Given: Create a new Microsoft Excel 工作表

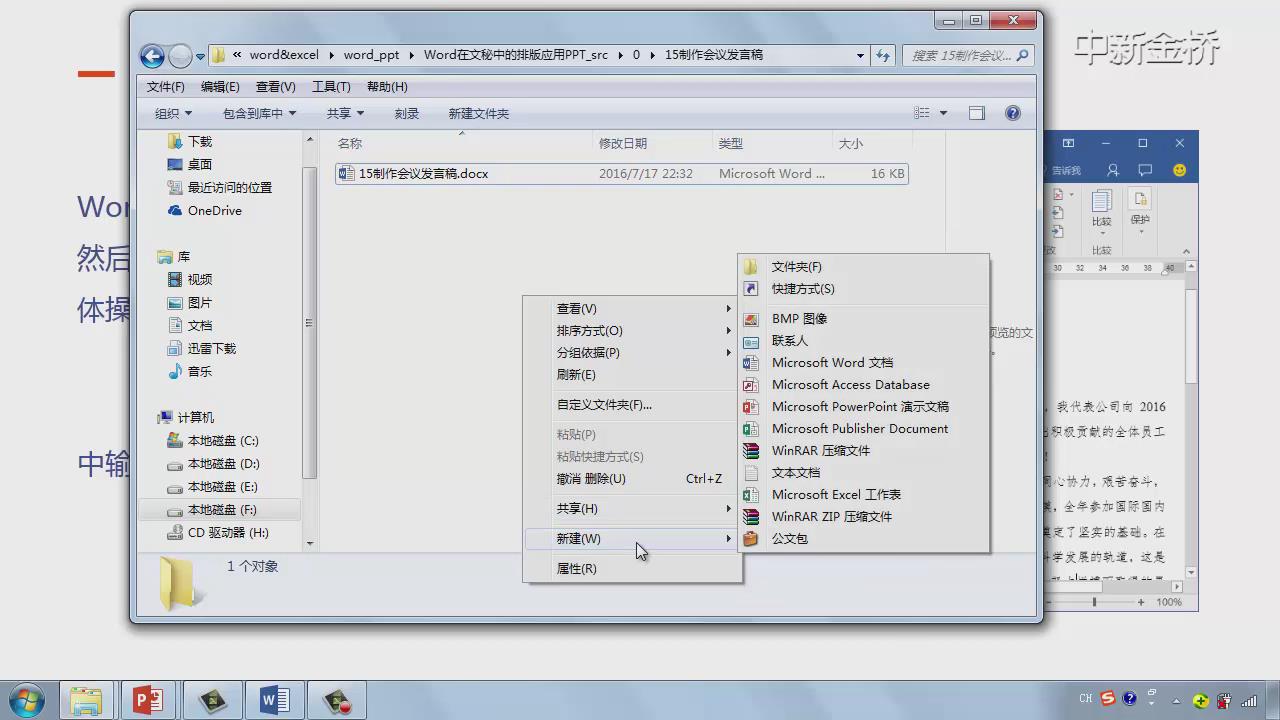Looking at the screenshot, I should click(864, 494).
